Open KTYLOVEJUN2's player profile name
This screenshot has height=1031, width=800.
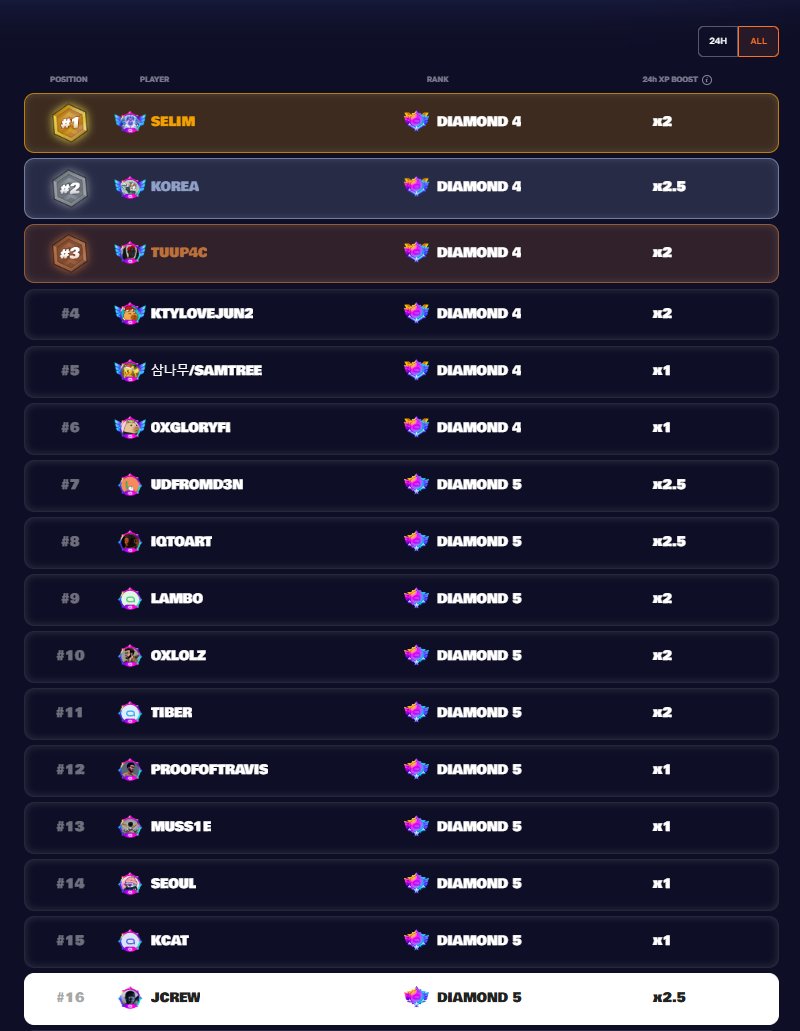point(202,314)
